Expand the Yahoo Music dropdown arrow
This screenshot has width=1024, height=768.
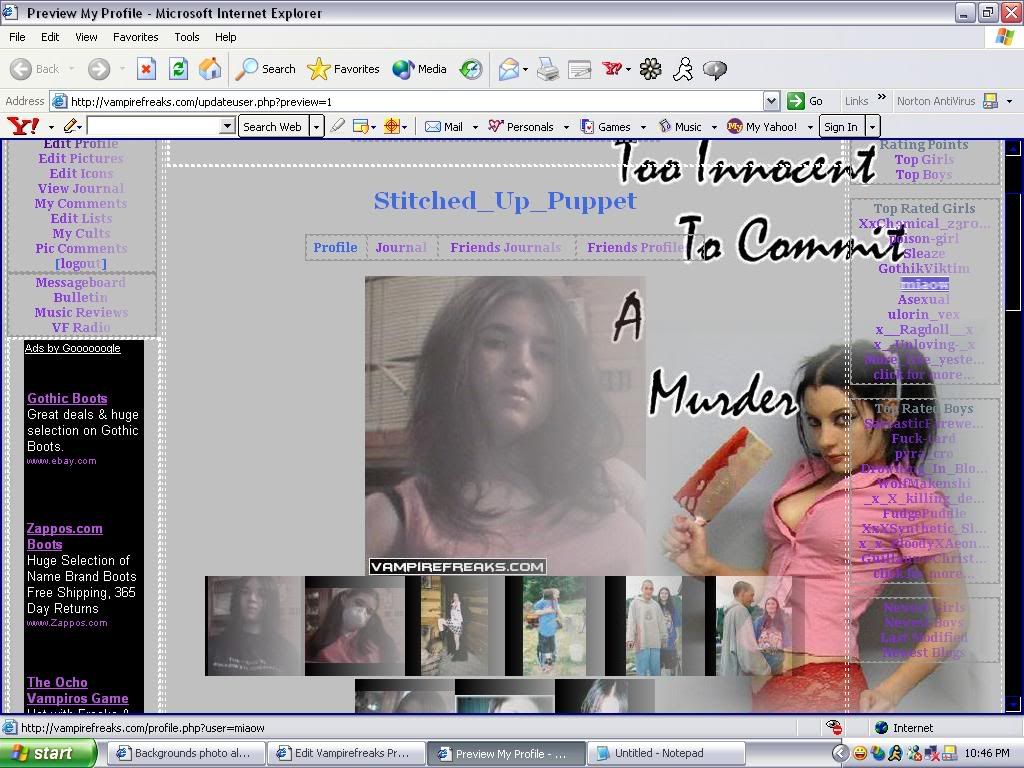pos(714,127)
